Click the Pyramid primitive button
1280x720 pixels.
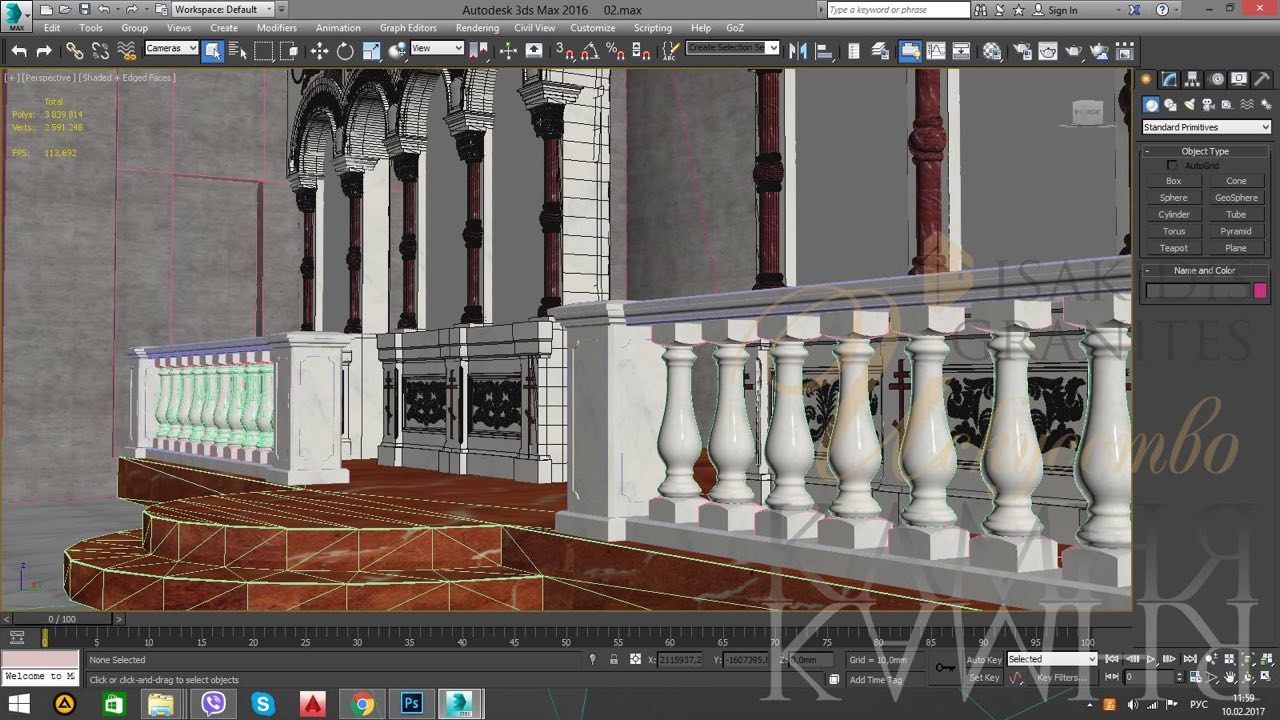(1236, 231)
